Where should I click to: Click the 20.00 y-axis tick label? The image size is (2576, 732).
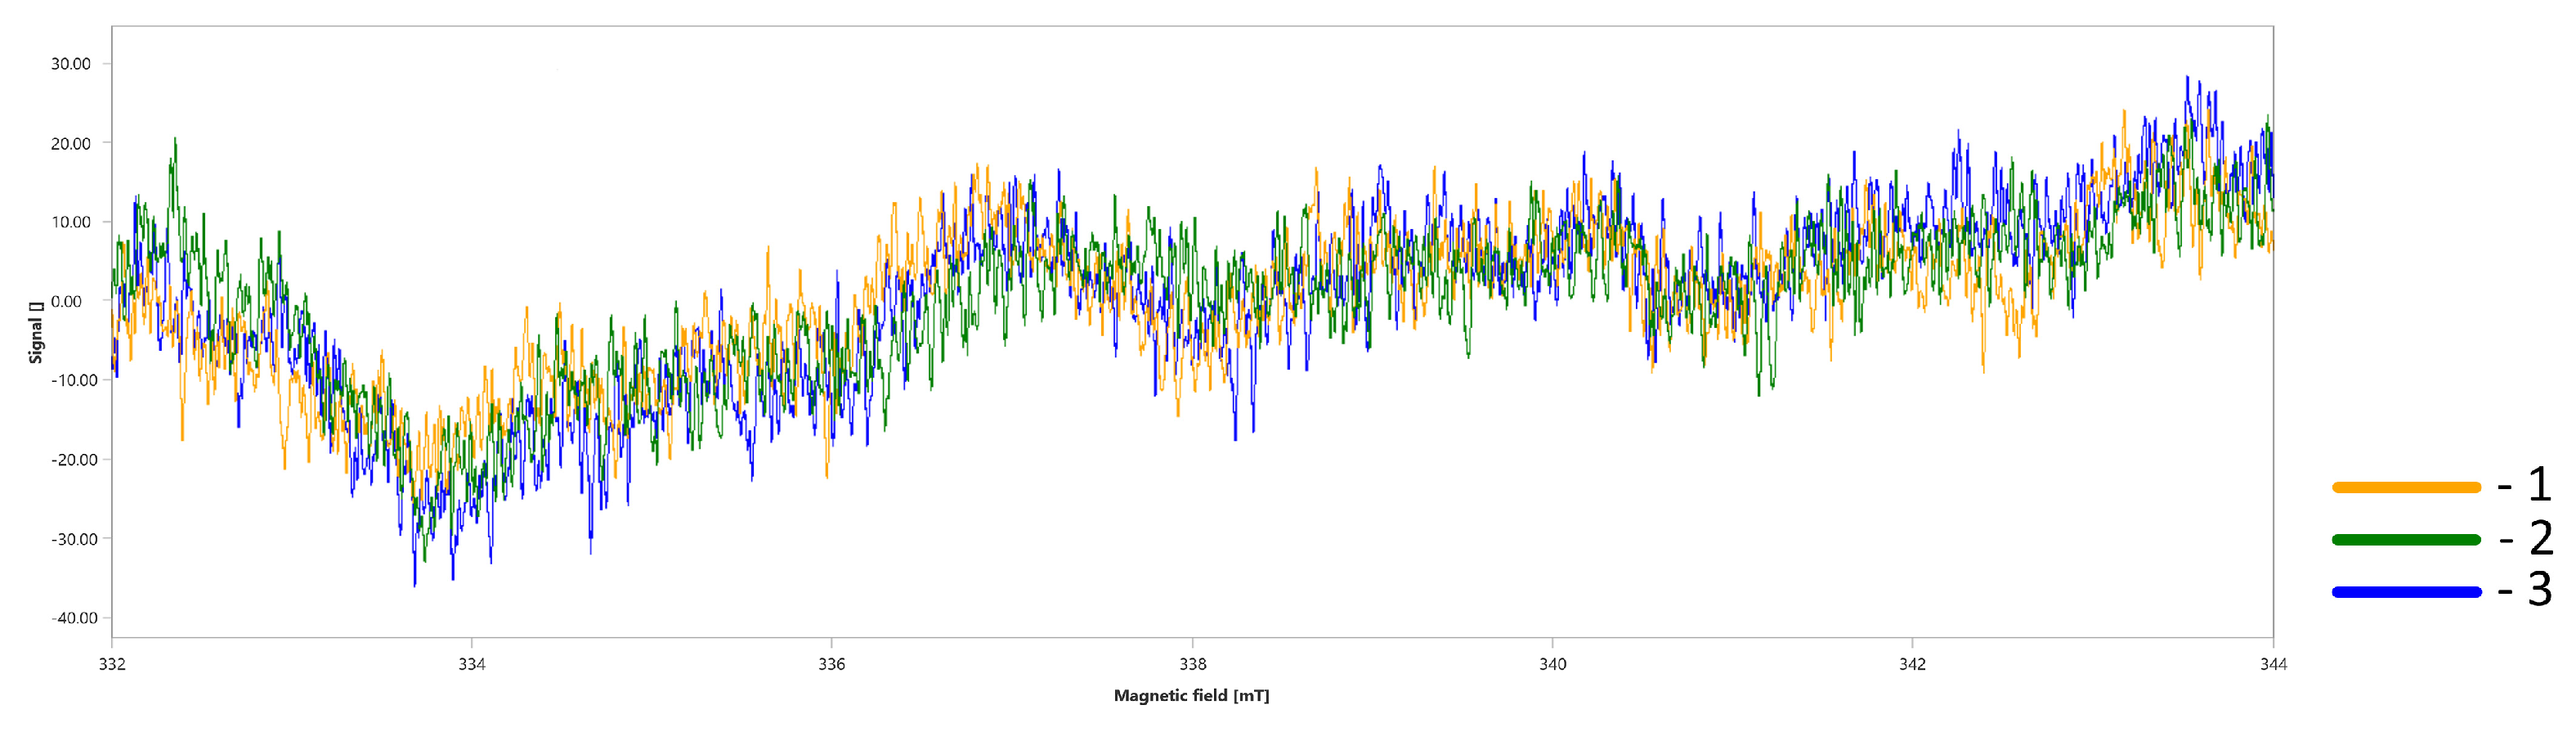(71, 143)
